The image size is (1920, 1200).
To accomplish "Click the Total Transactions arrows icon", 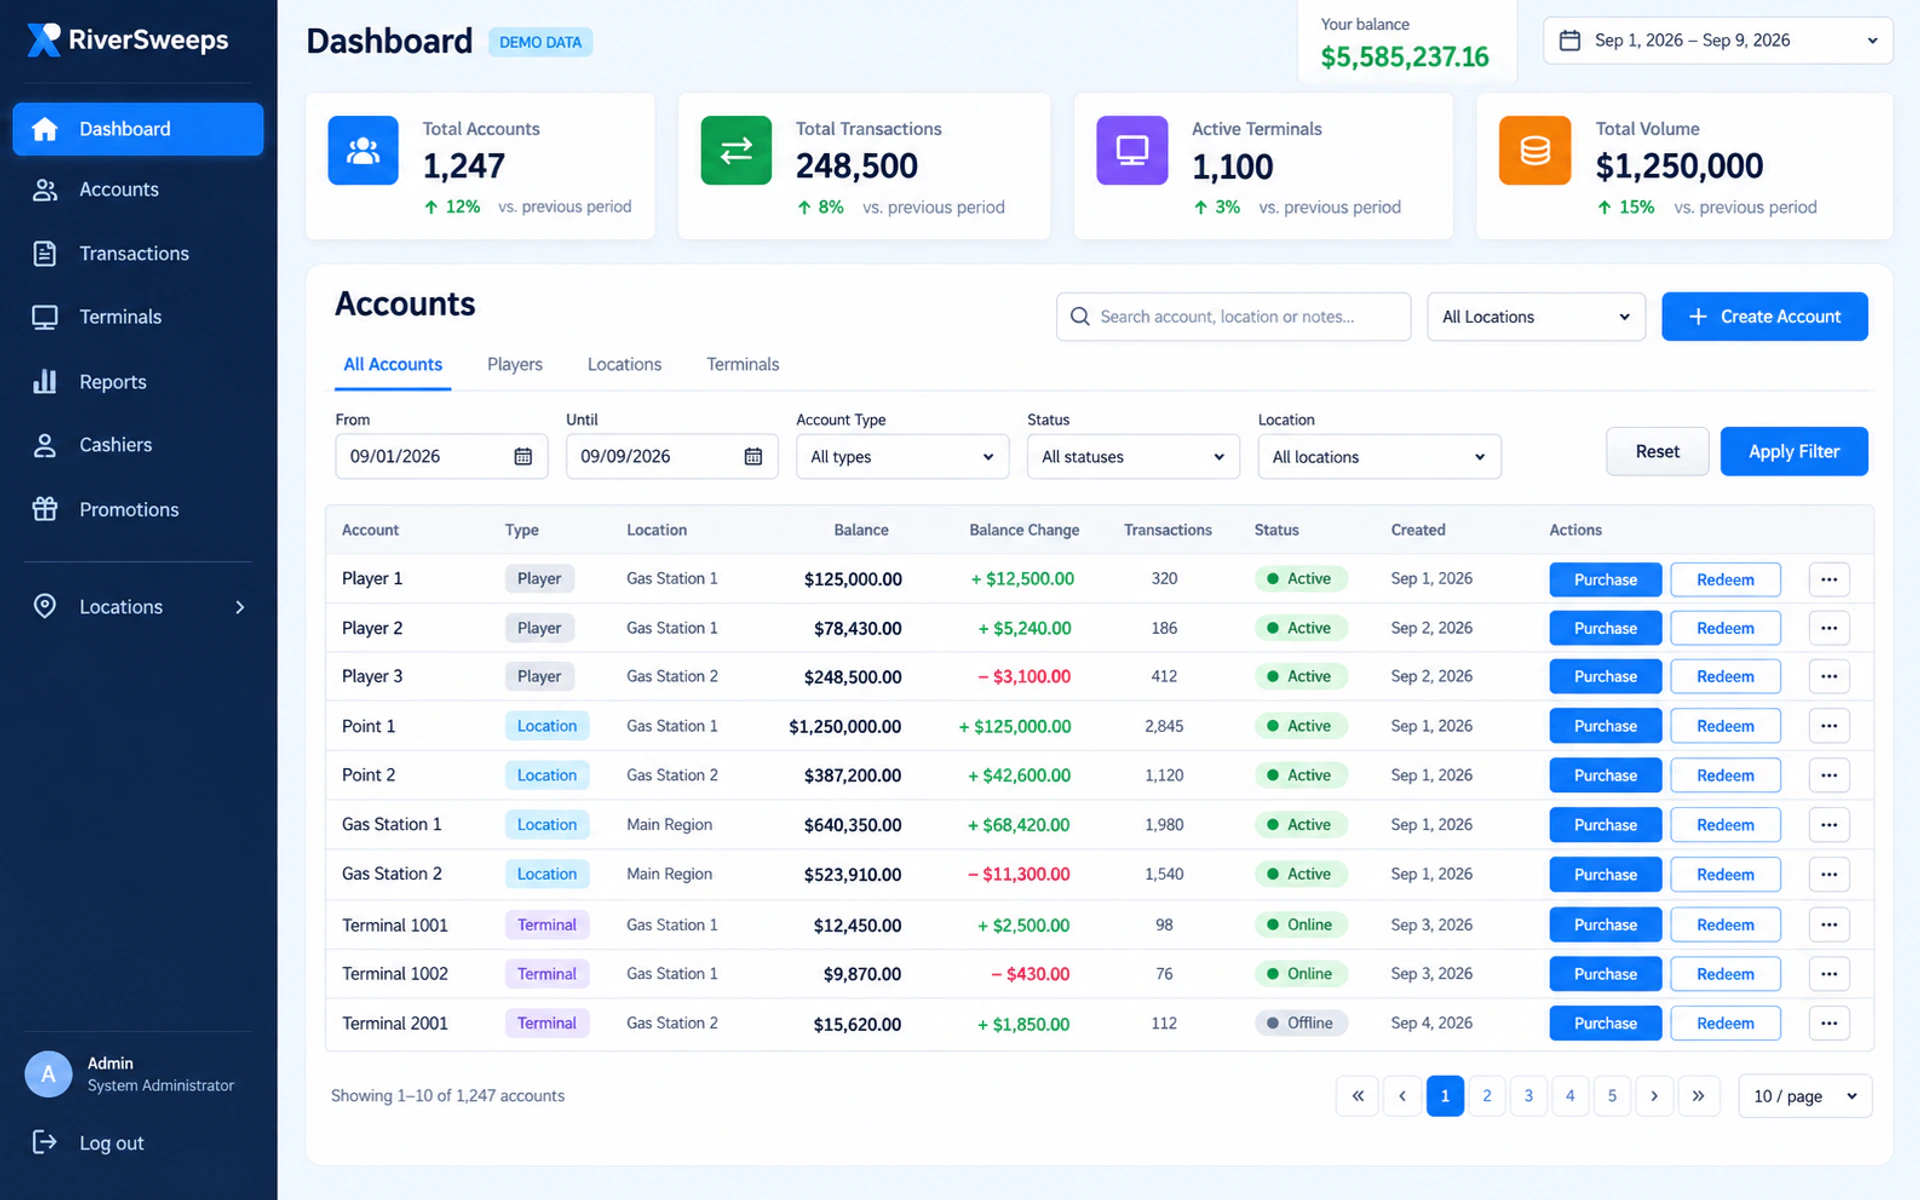I will pyautogui.click(x=736, y=151).
